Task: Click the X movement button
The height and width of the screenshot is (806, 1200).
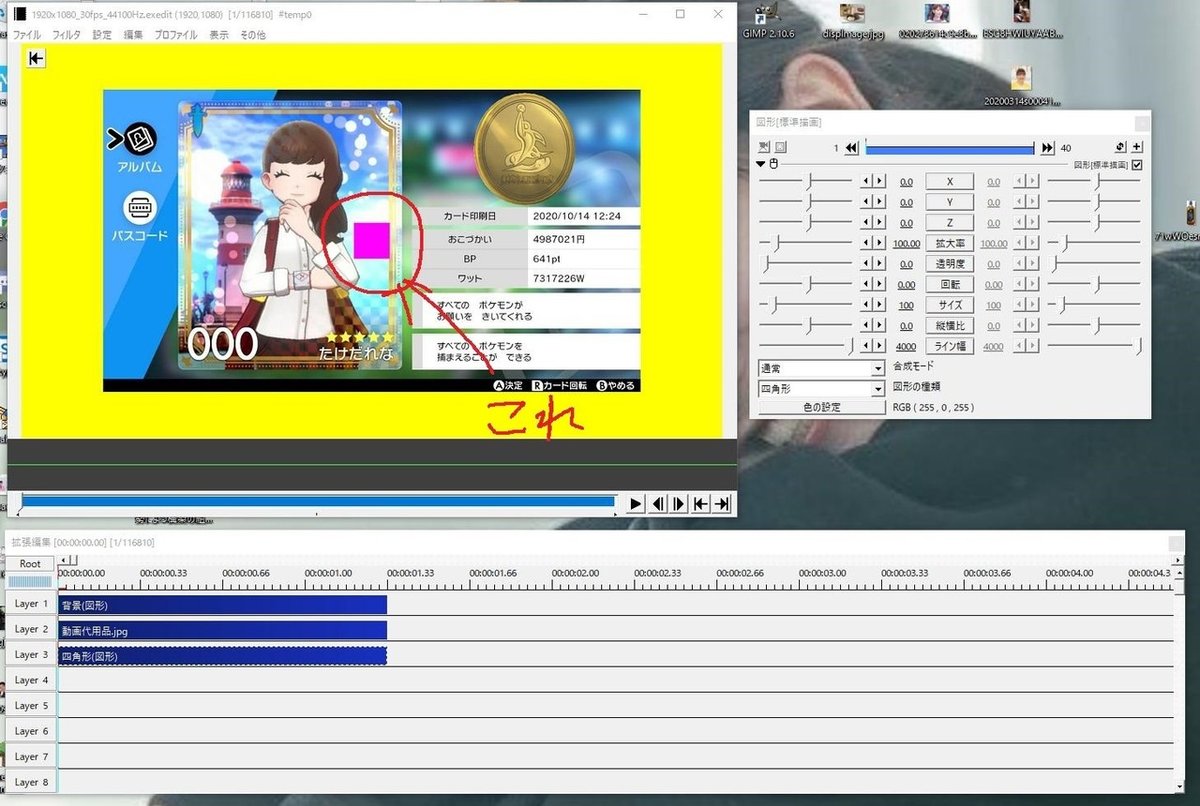Action: [950, 181]
